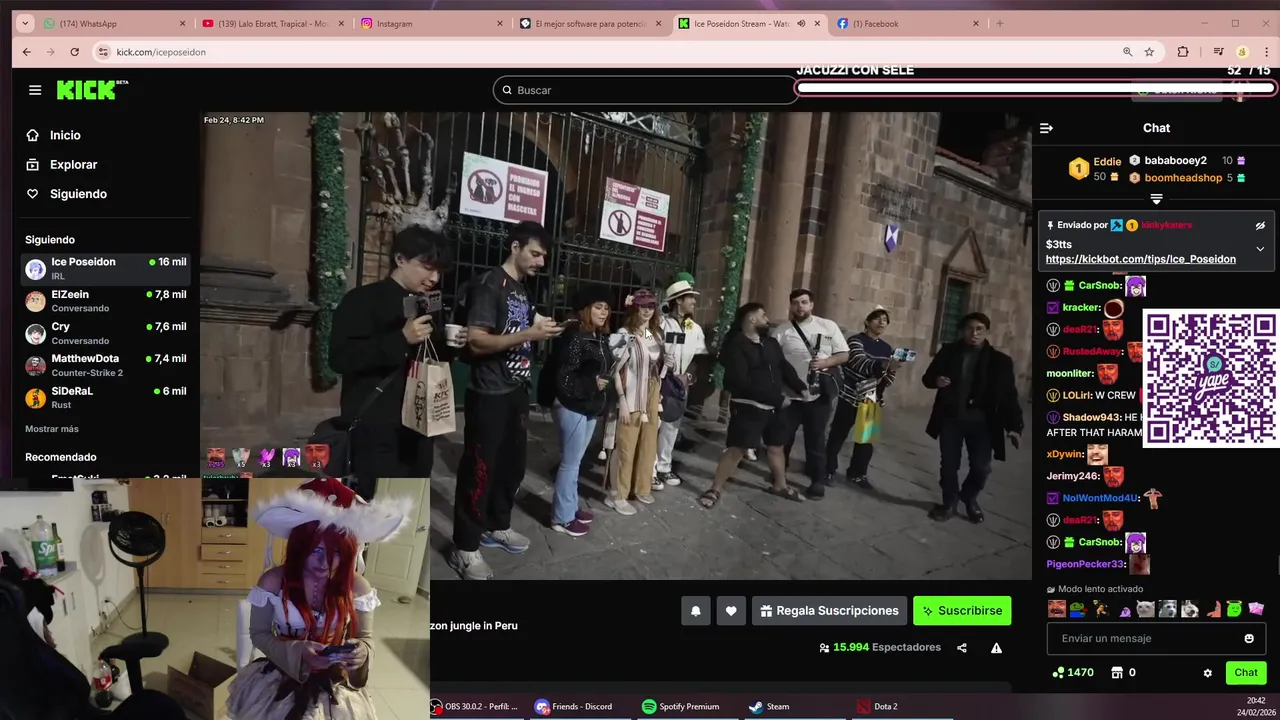The image size is (1280, 720).
Task: Switch to El mejor software tab
Action: tap(590, 23)
